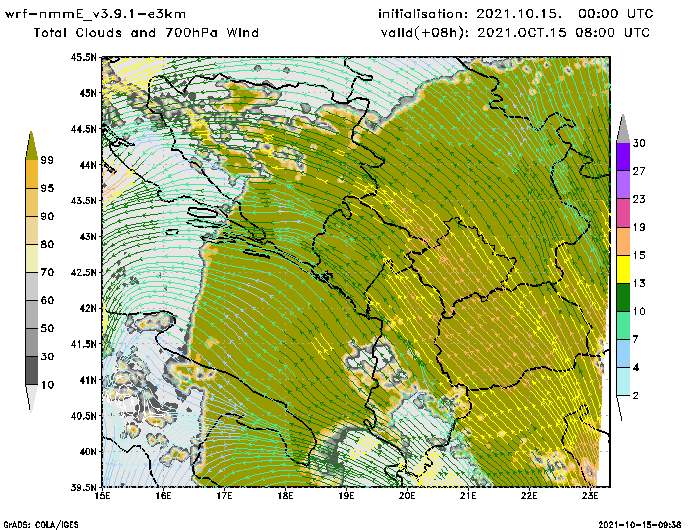The image size is (700, 530).
Task: Click the 2021-10-15-09:38 timestamp
Action: [640, 525]
